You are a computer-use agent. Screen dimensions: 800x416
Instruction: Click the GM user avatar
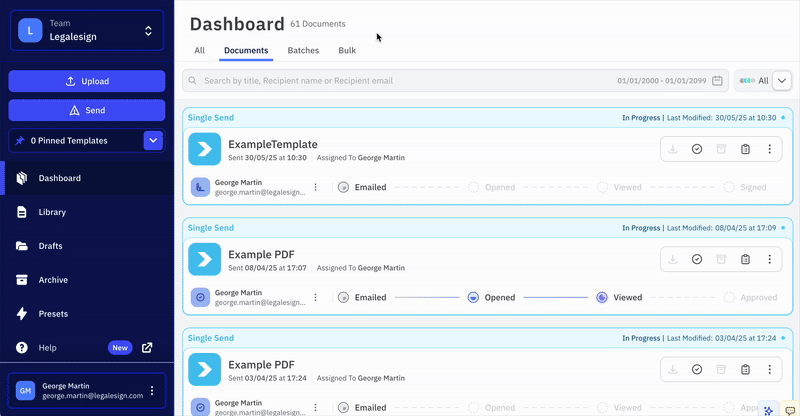click(x=26, y=390)
